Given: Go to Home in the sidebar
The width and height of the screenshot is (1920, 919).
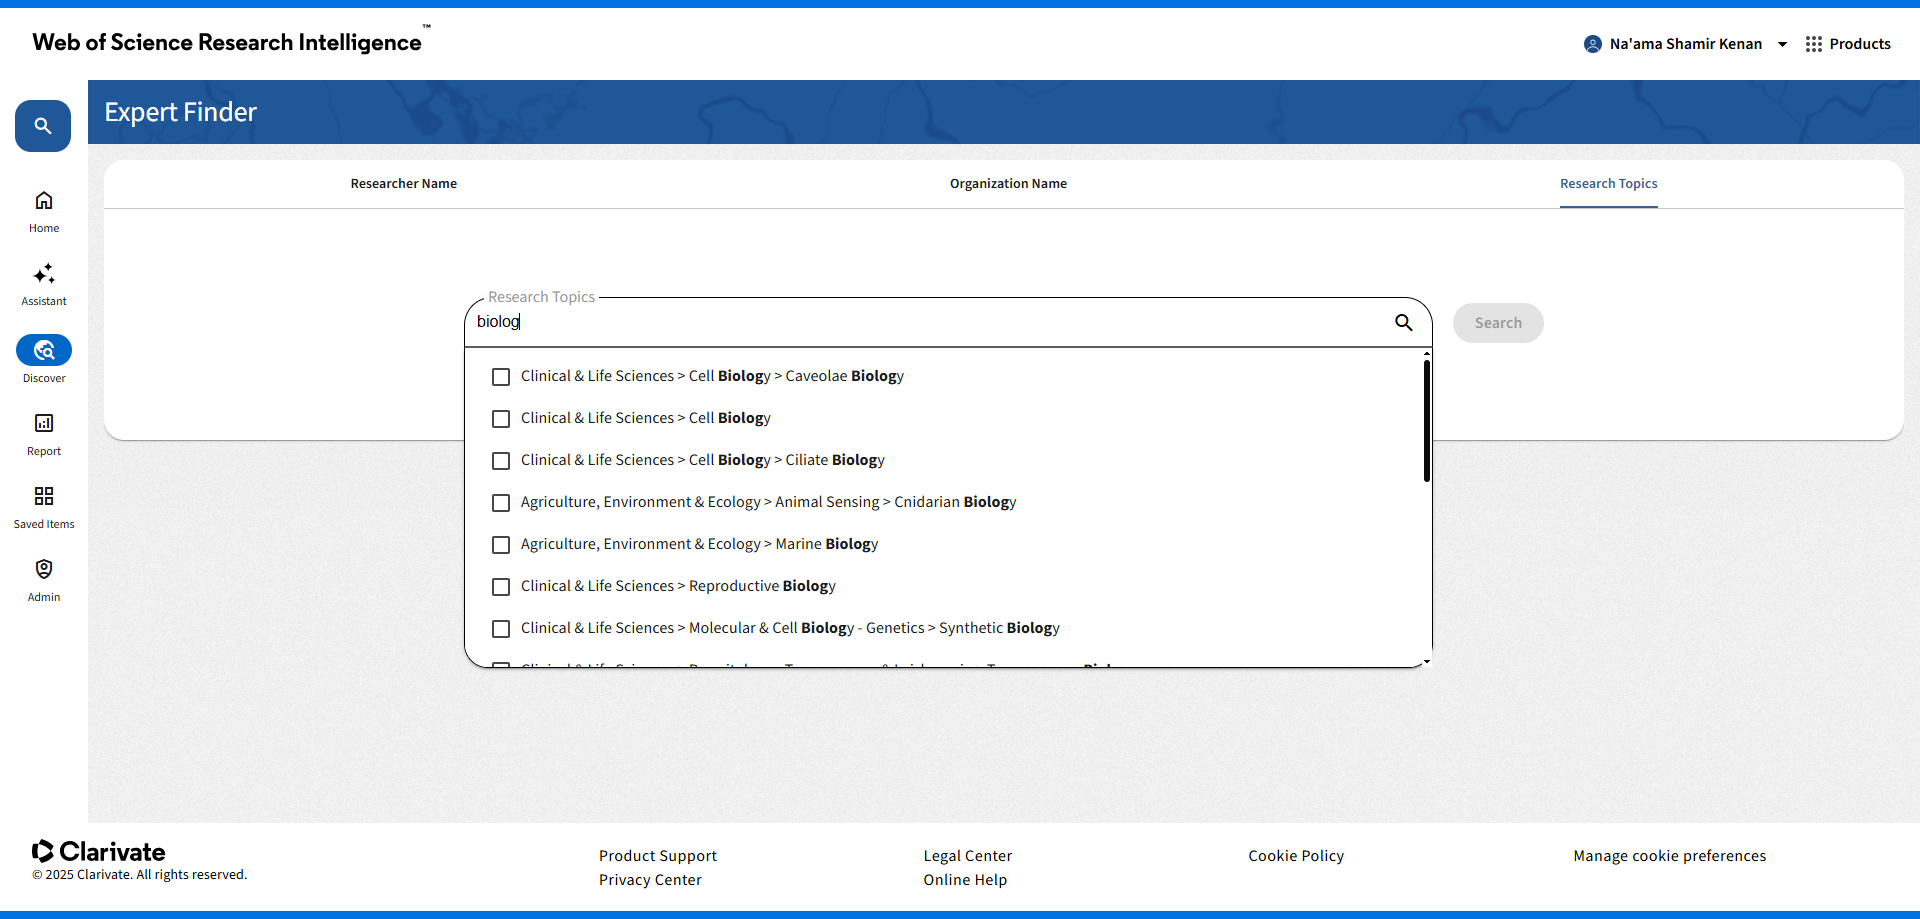Looking at the screenshot, I should pos(44,212).
